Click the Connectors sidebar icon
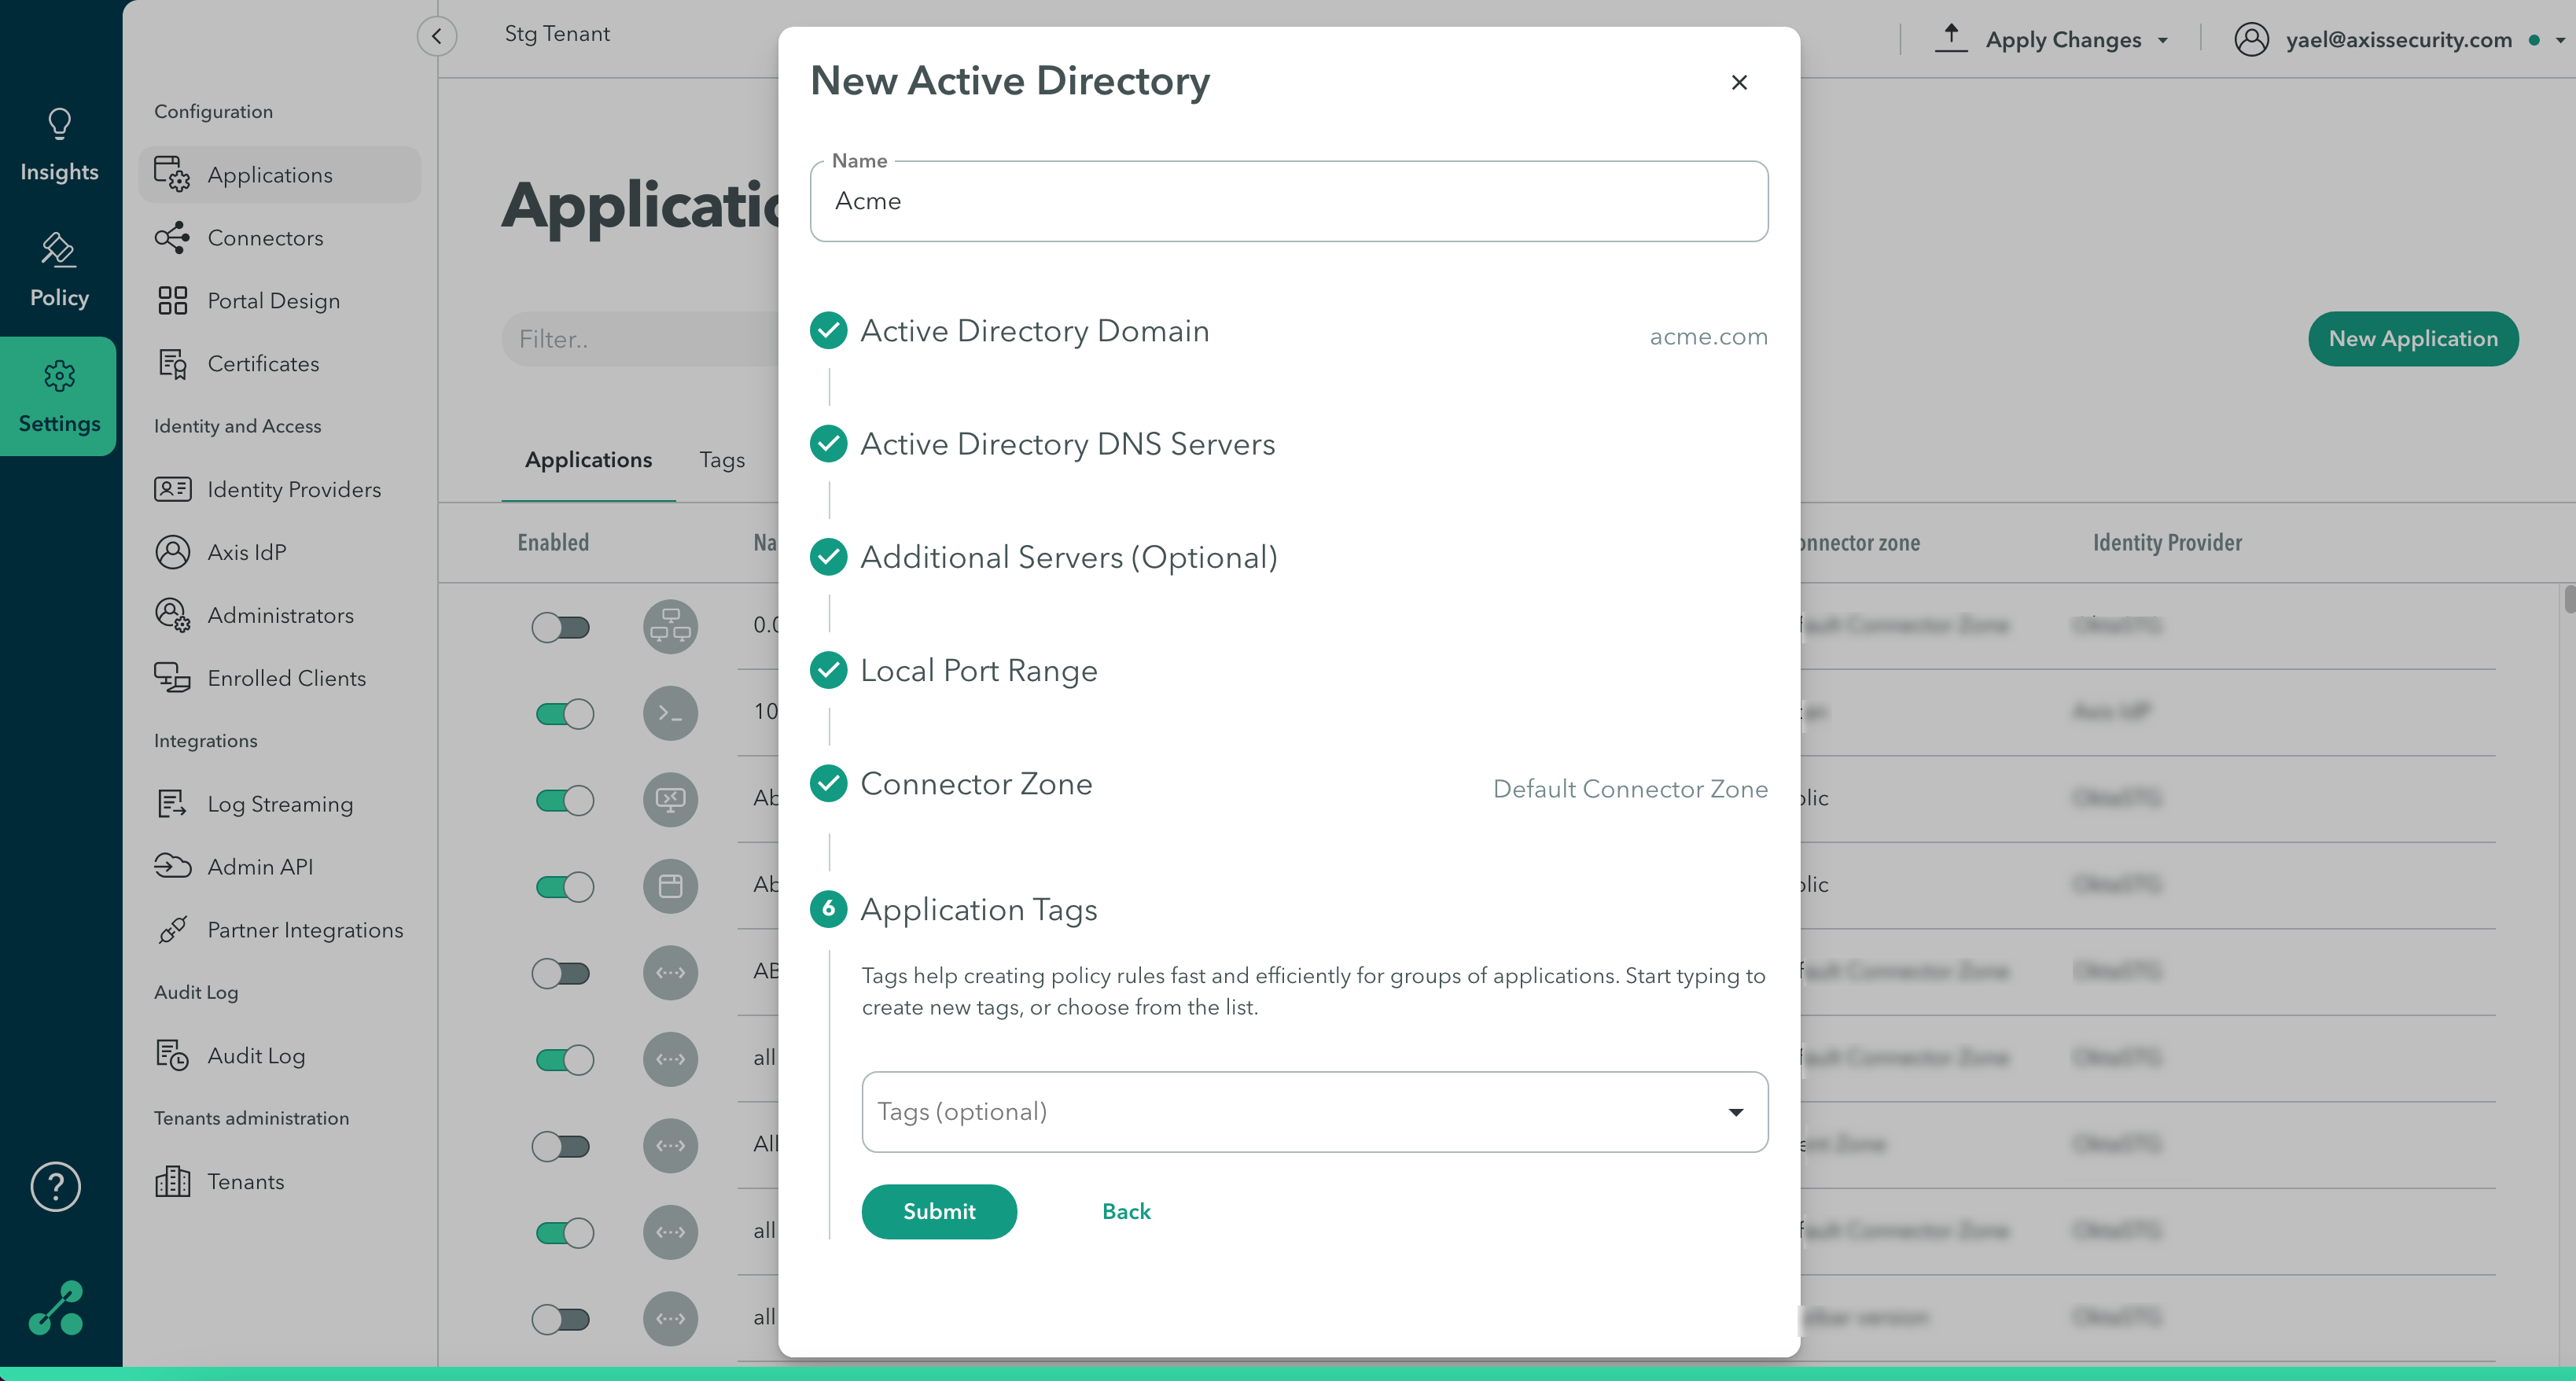Screen dimensions: 2576x1381 pos(172,238)
